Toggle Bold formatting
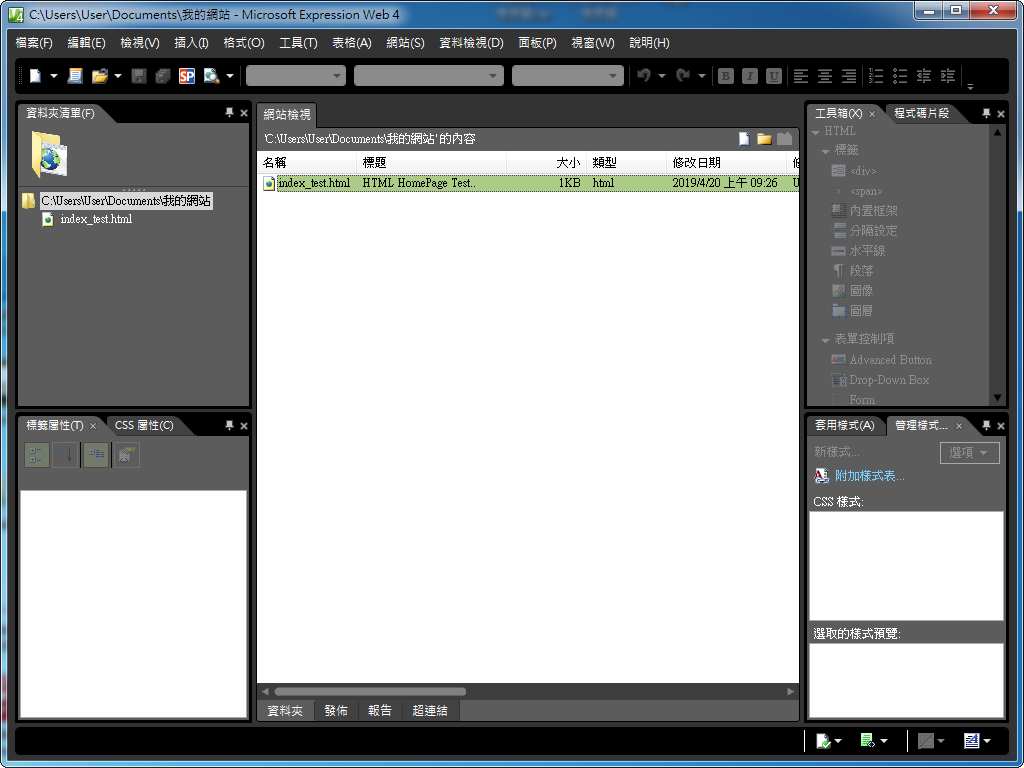 click(x=726, y=76)
